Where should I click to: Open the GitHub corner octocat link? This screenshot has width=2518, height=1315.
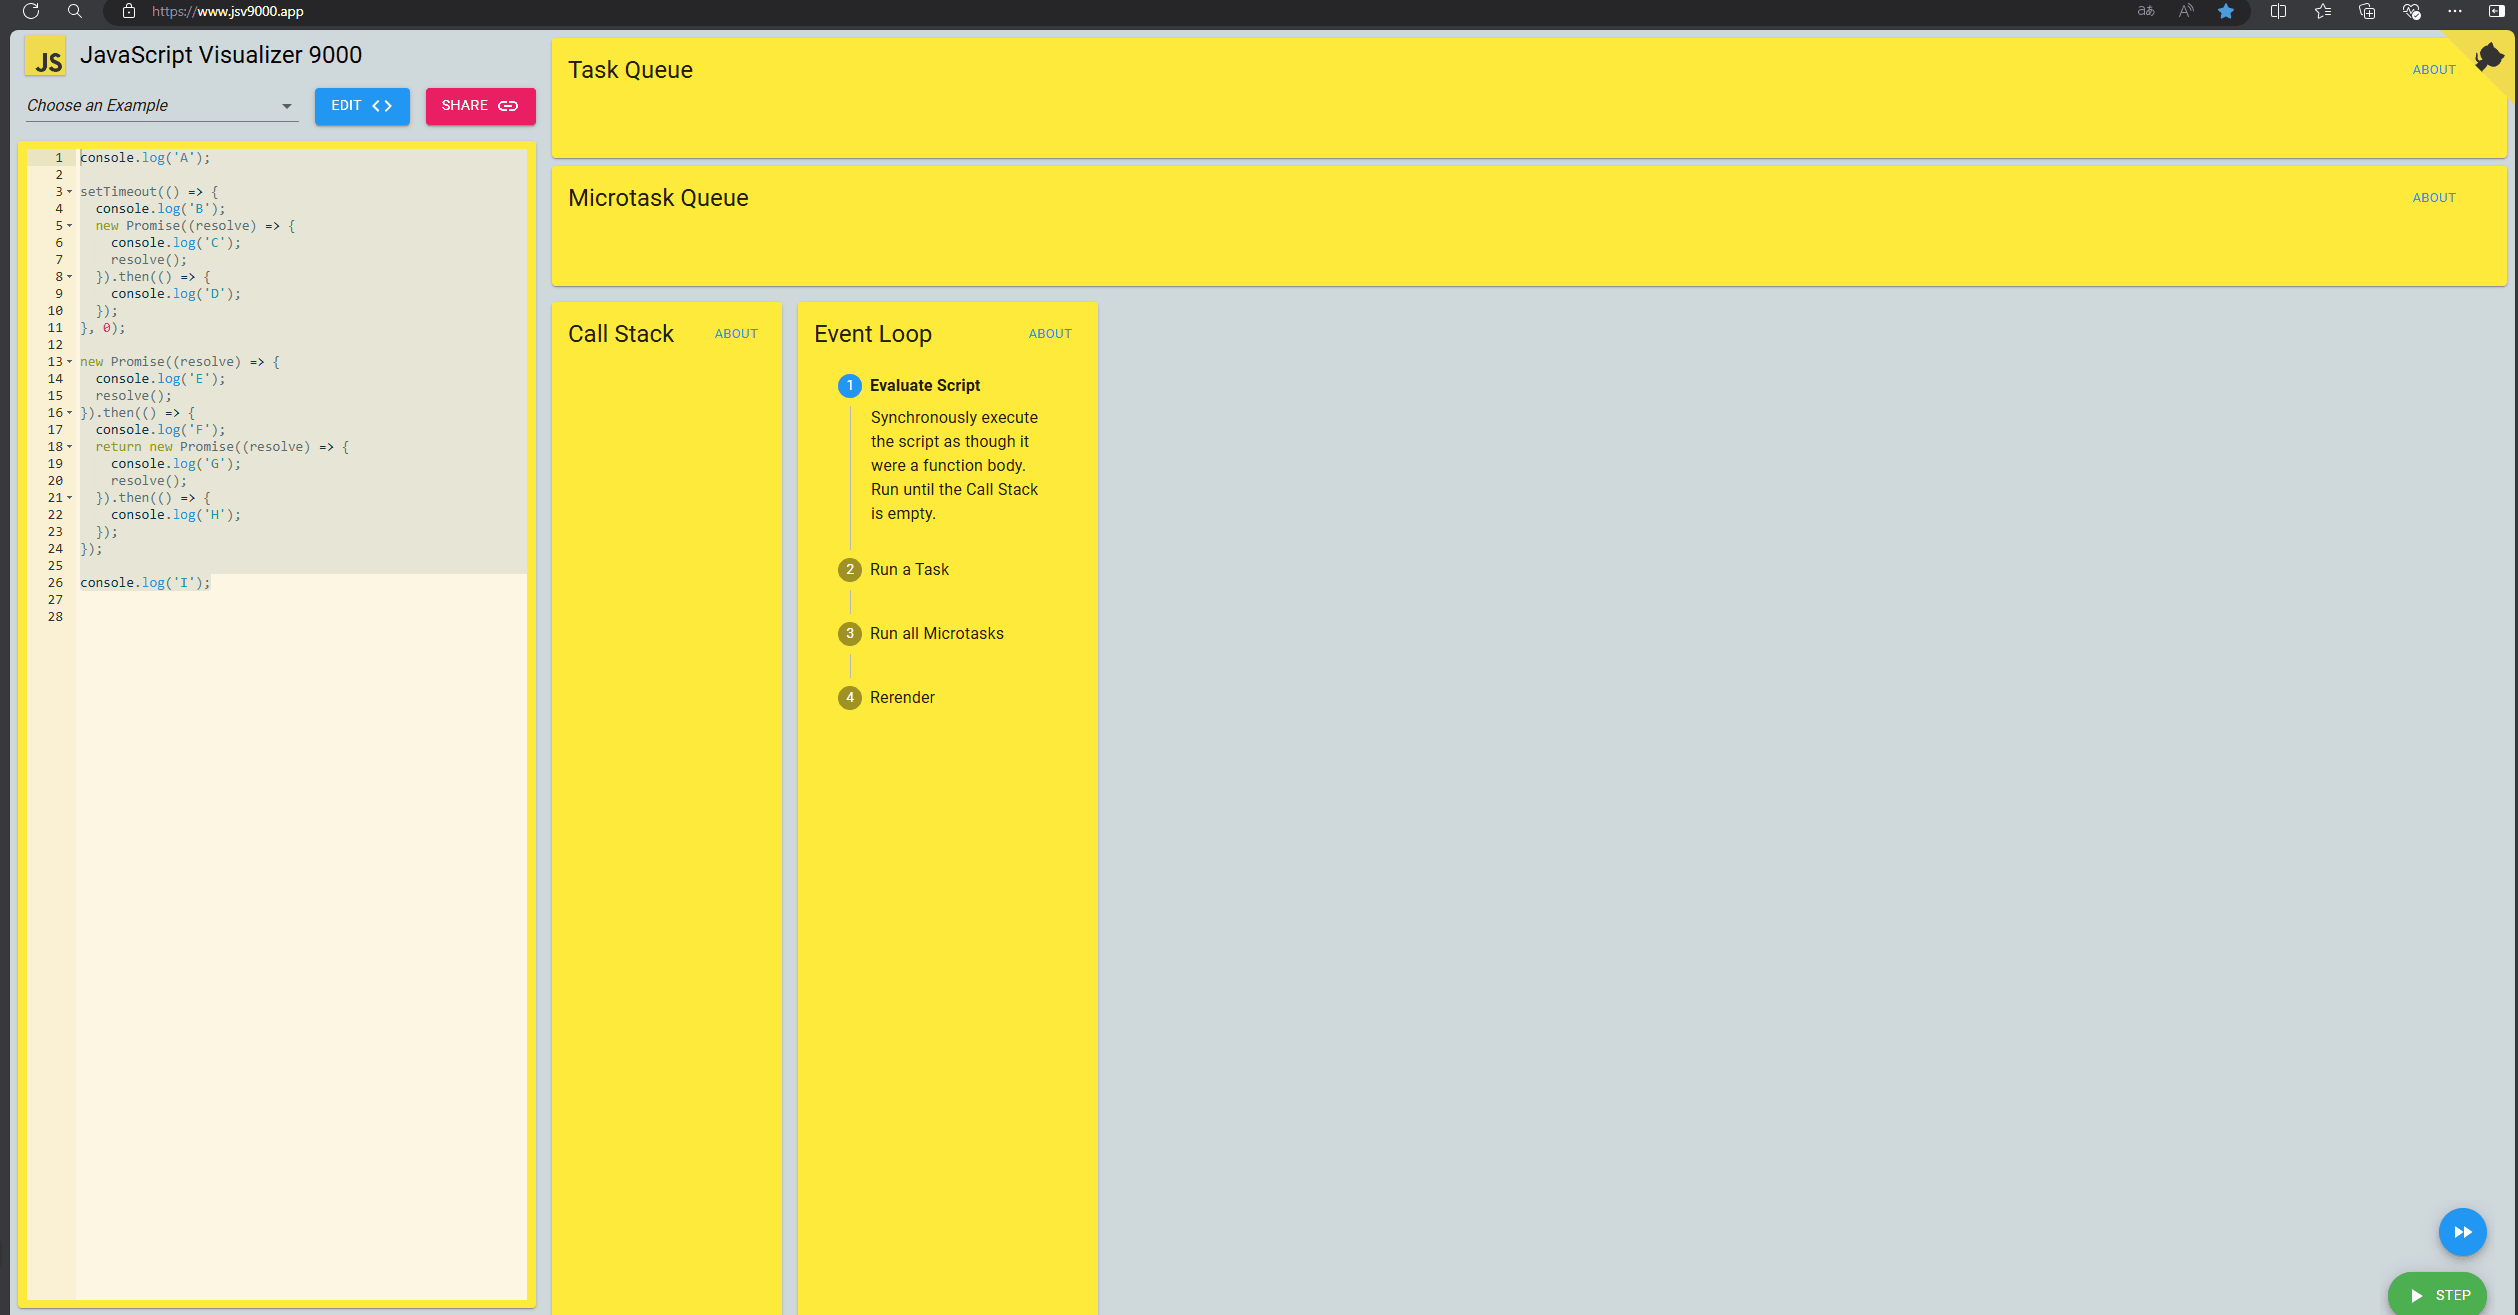[x=2489, y=58]
